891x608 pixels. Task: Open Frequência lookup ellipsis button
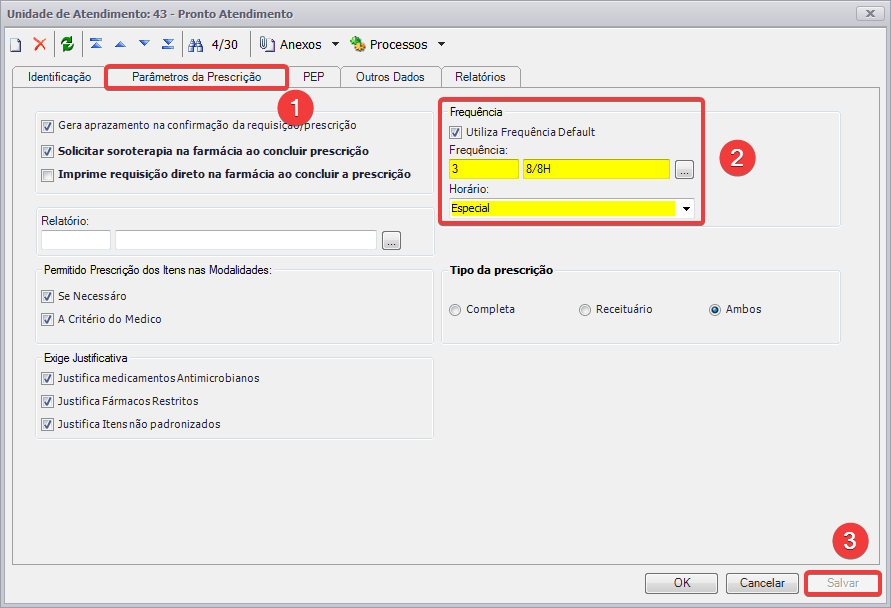coord(684,169)
